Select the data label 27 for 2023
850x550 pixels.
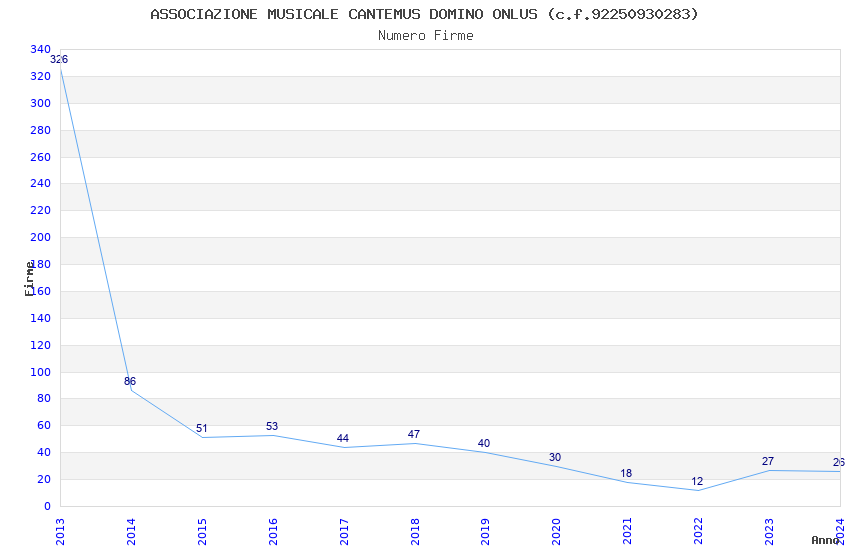[768, 462]
